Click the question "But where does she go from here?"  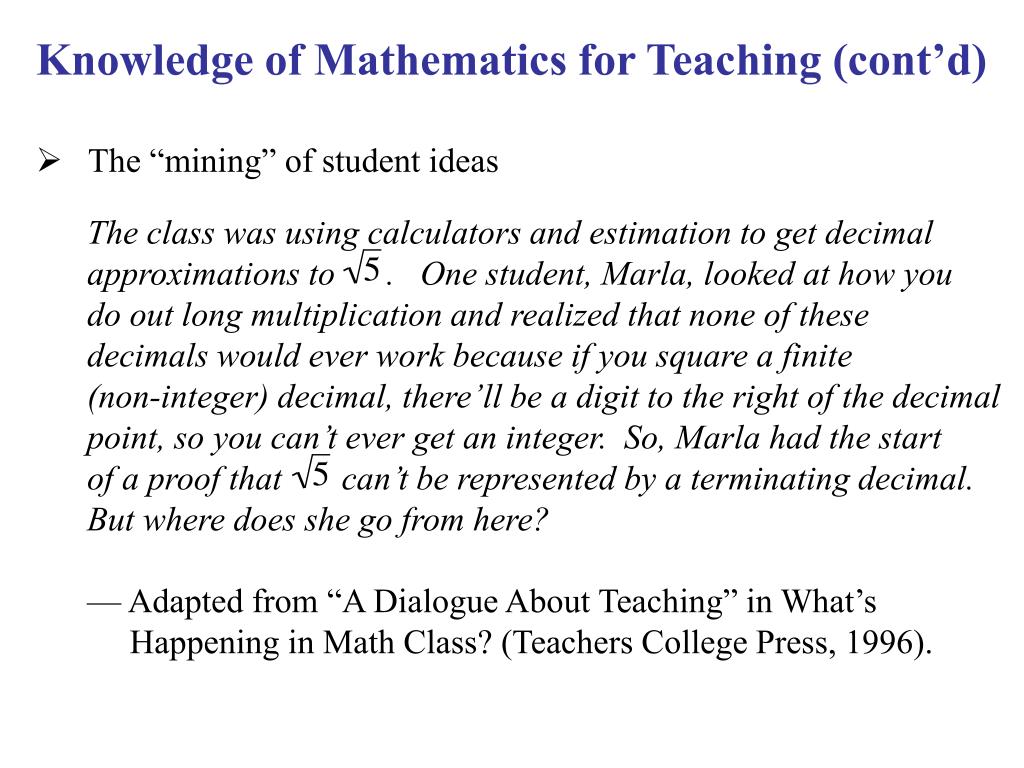317,520
